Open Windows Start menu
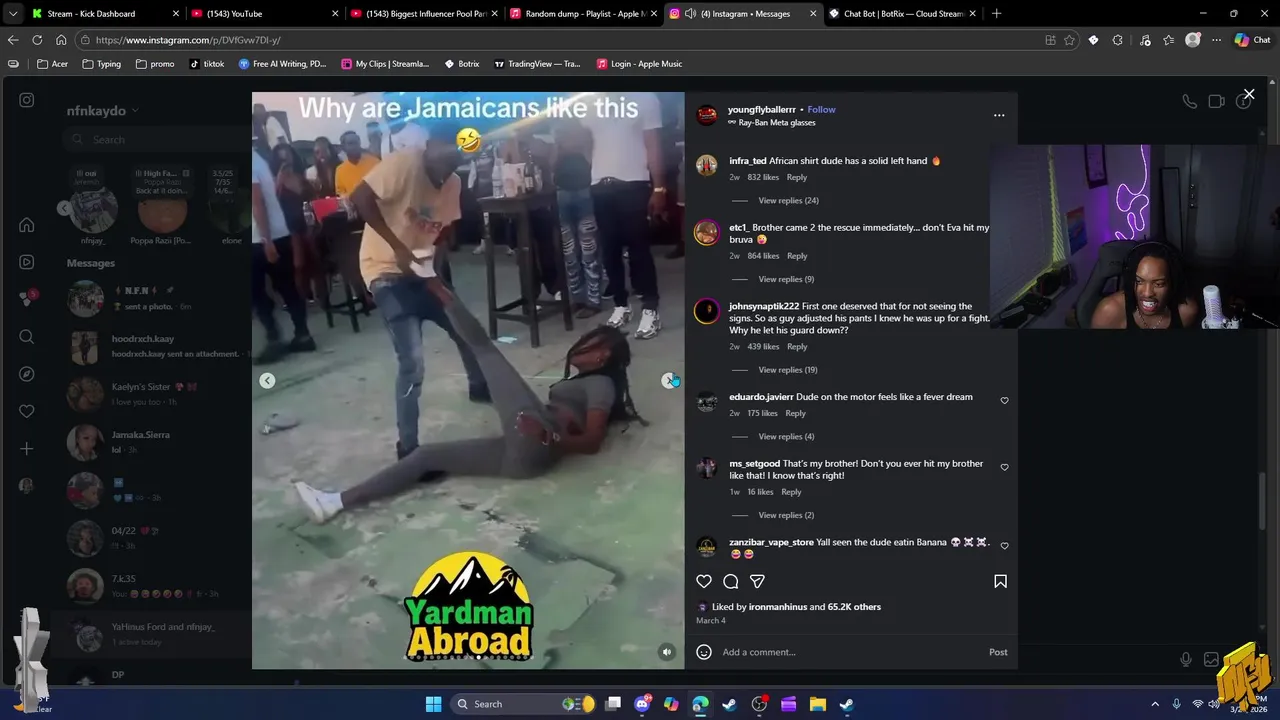 [434, 704]
